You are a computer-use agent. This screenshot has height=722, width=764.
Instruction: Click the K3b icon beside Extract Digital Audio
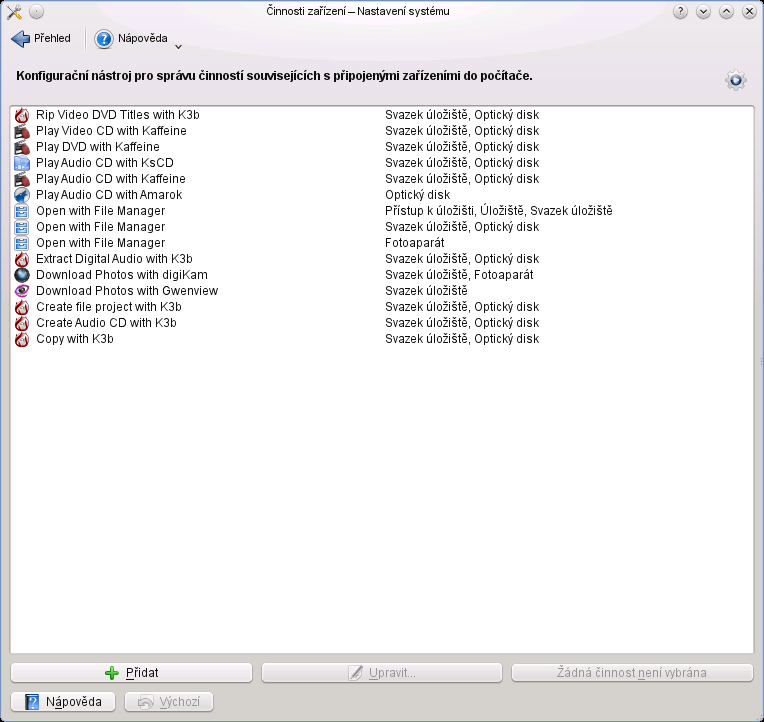[21, 259]
